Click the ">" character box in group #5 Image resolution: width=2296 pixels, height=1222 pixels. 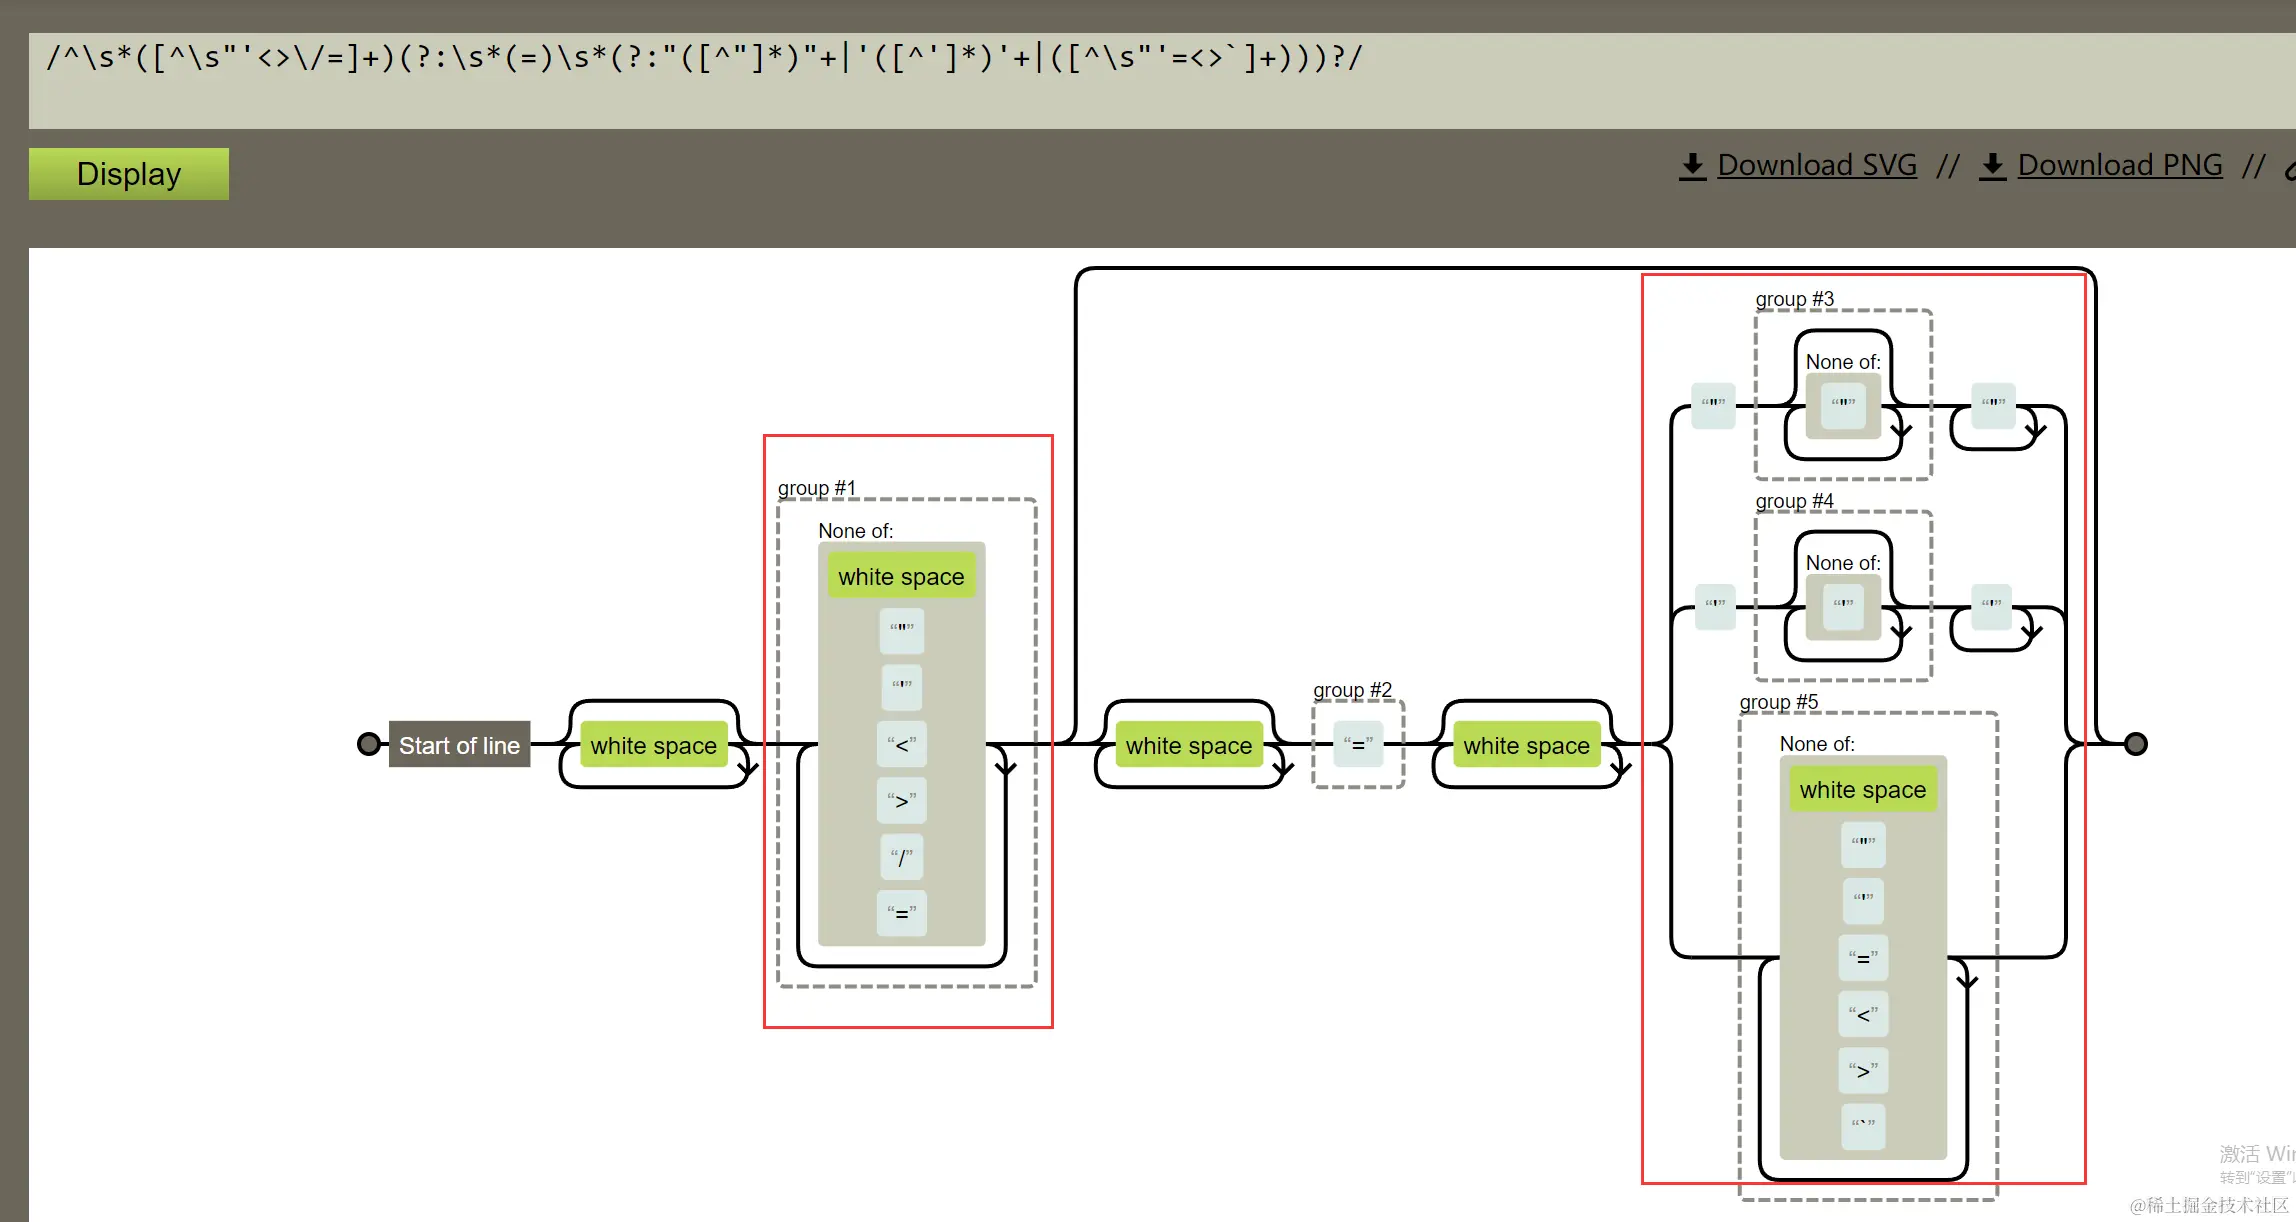pyautogui.click(x=1862, y=1070)
